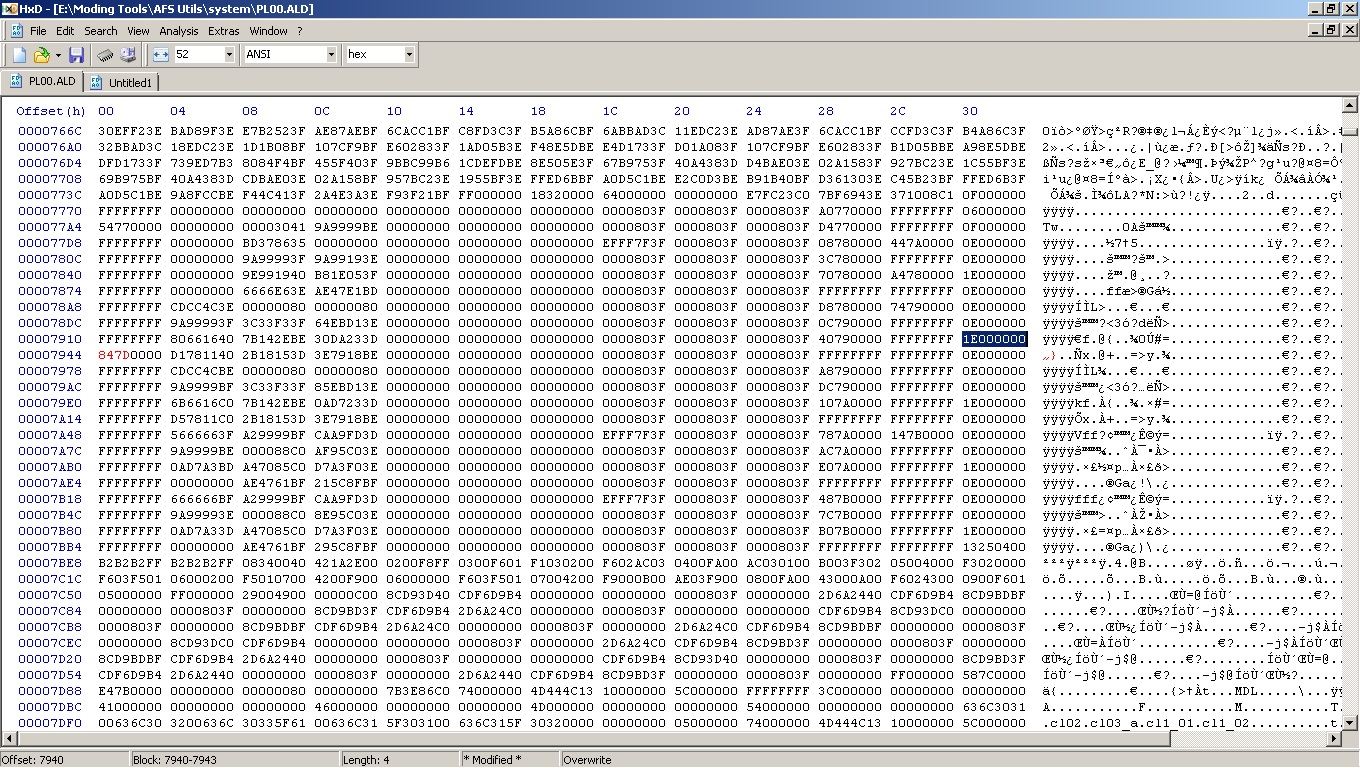Select row offset 00007DF0
This screenshot has width=1360, height=768.
(x=50, y=723)
